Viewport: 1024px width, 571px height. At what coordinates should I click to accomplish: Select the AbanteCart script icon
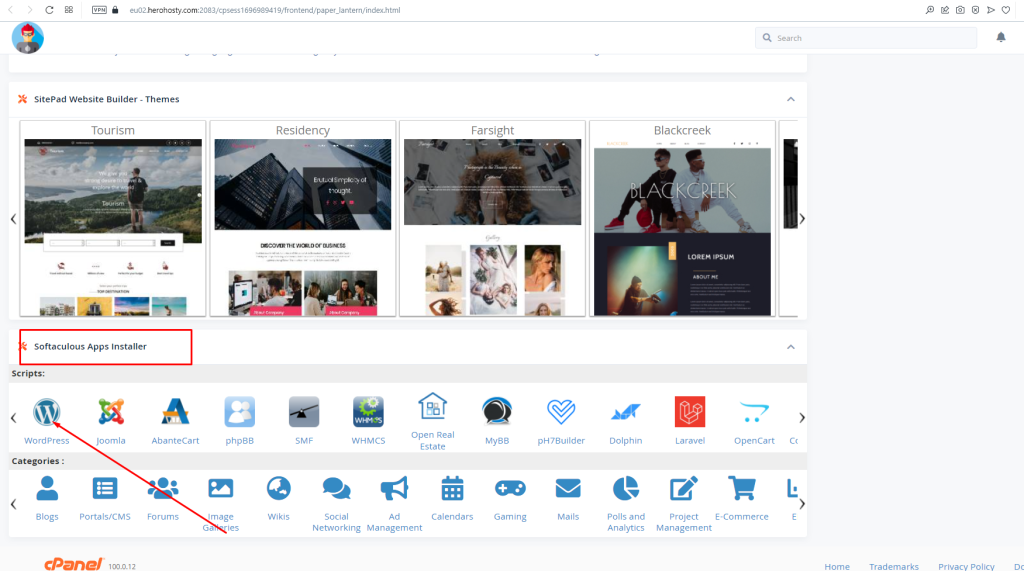pos(175,412)
